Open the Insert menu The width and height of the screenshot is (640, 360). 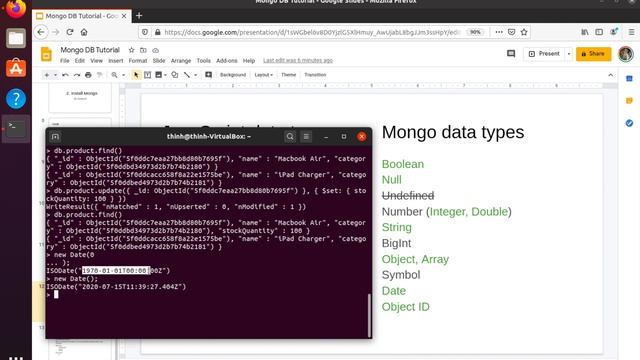pyautogui.click(x=116, y=61)
